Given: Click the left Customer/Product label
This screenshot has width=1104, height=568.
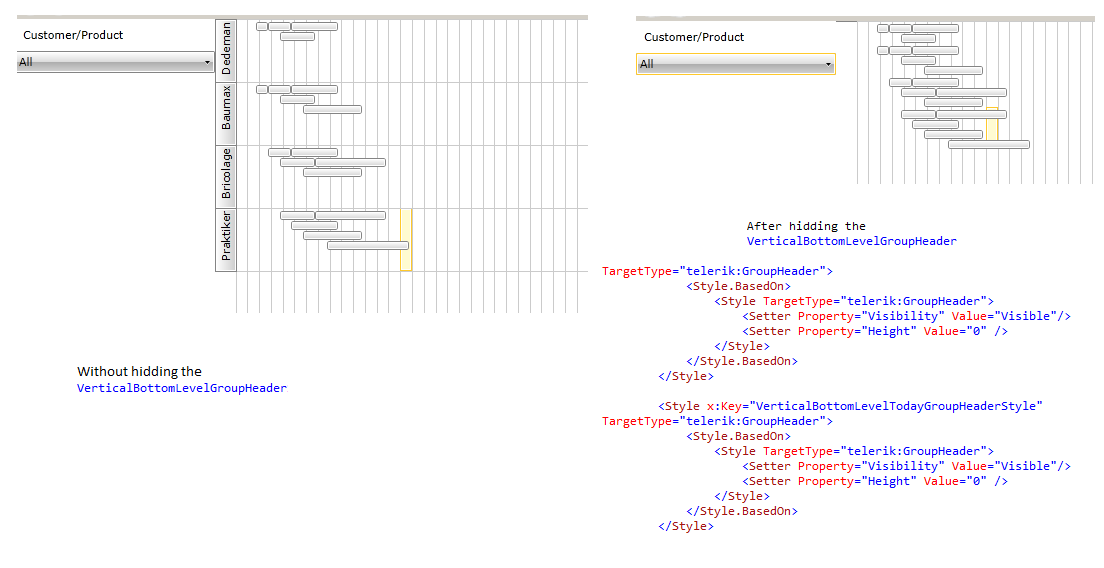Looking at the screenshot, I should tap(73, 35).
